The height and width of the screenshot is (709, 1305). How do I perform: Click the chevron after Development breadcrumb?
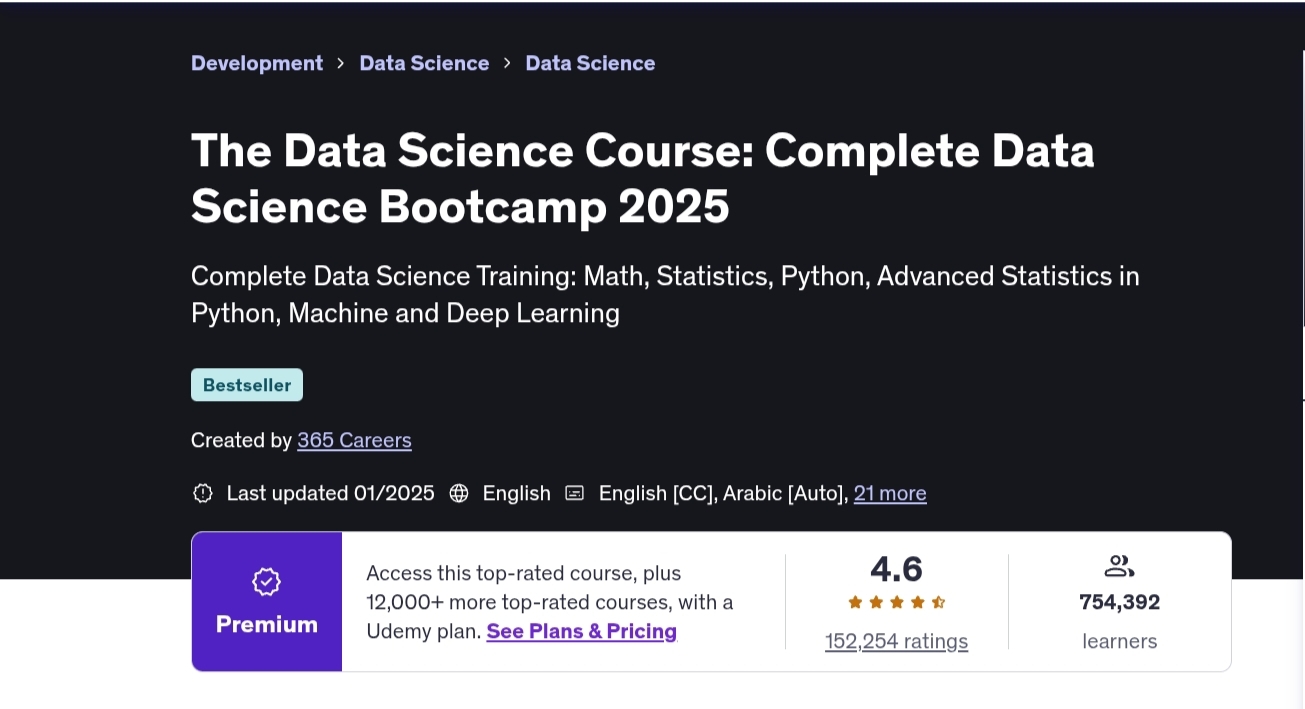point(341,63)
